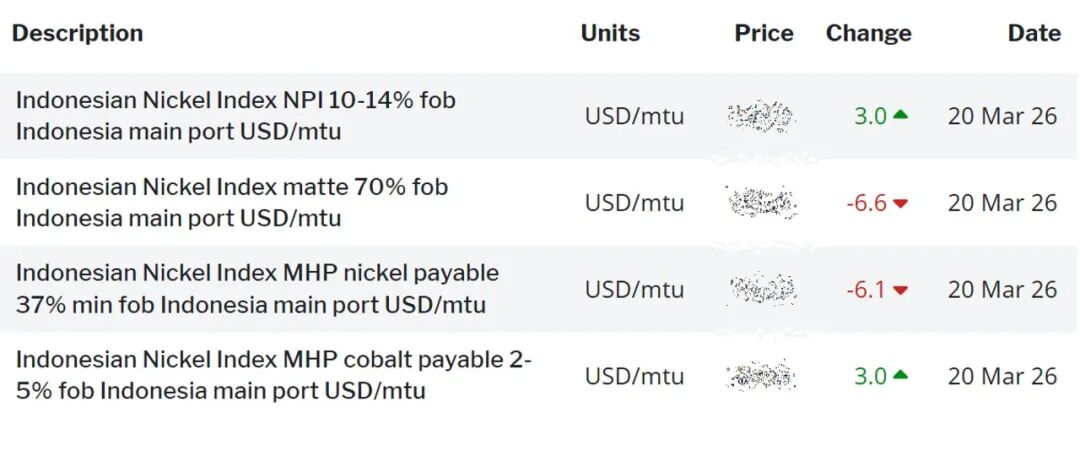The height and width of the screenshot is (456, 1080).
Task: Click the -6.1 change value
Action: coord(867,290)
